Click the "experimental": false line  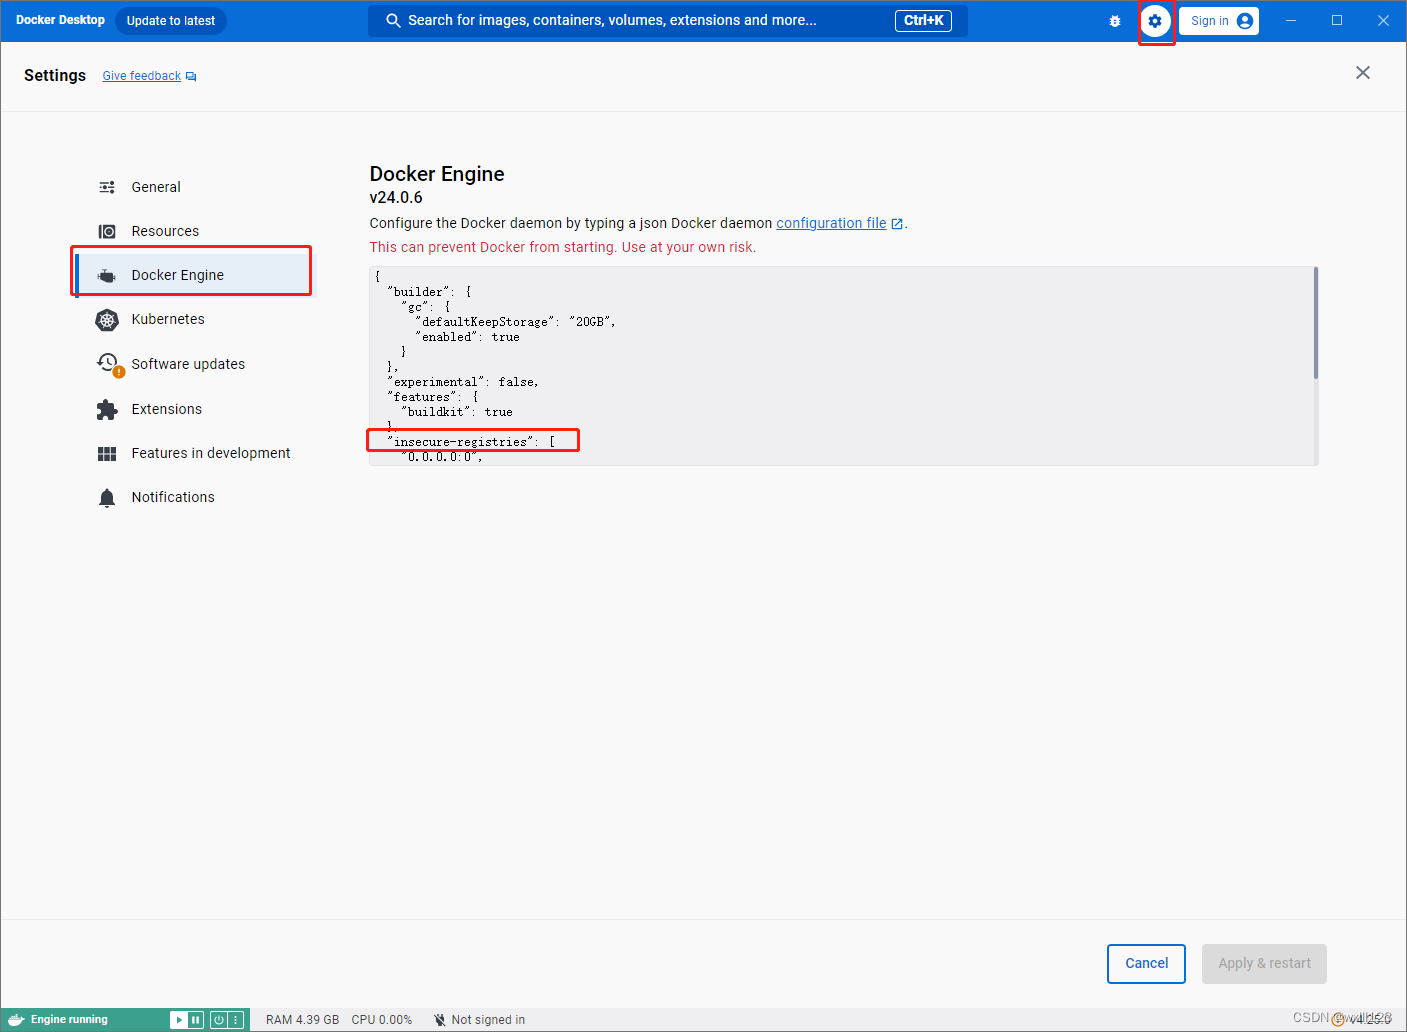(462, 382)
